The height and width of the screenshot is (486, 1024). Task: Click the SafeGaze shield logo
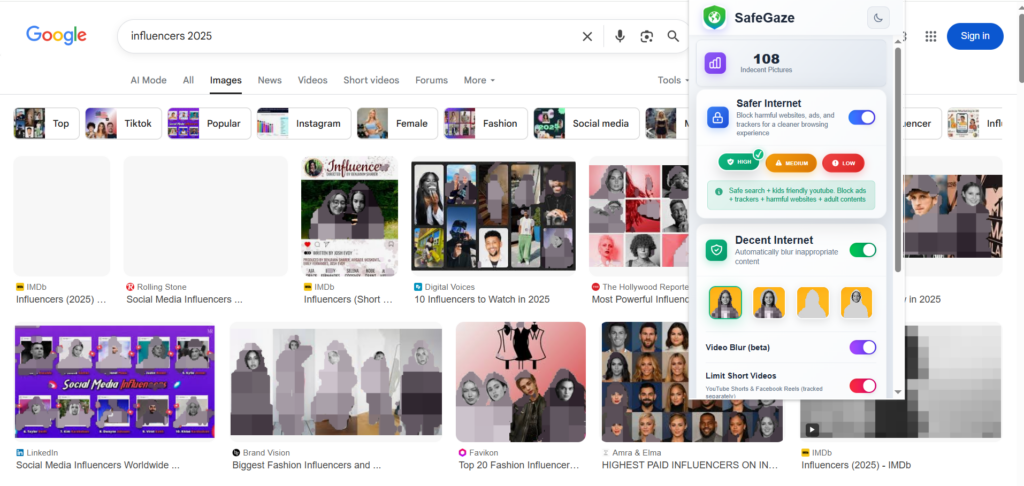point(714,17)
